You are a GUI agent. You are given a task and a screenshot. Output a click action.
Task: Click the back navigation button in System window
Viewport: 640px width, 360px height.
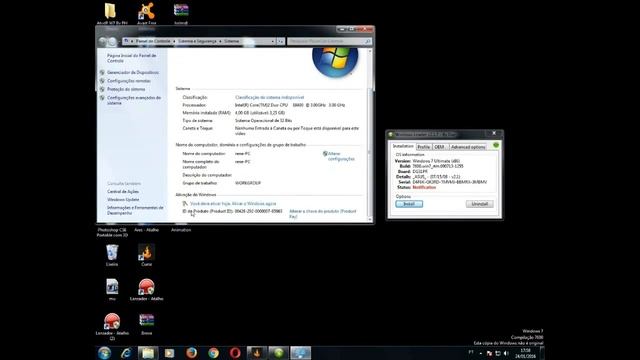103,41
